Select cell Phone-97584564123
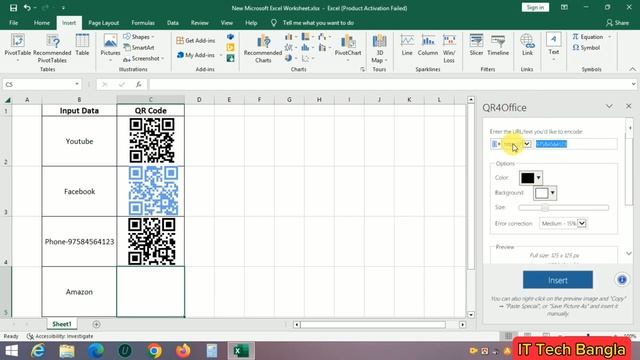640x360 pixels. 79,242
